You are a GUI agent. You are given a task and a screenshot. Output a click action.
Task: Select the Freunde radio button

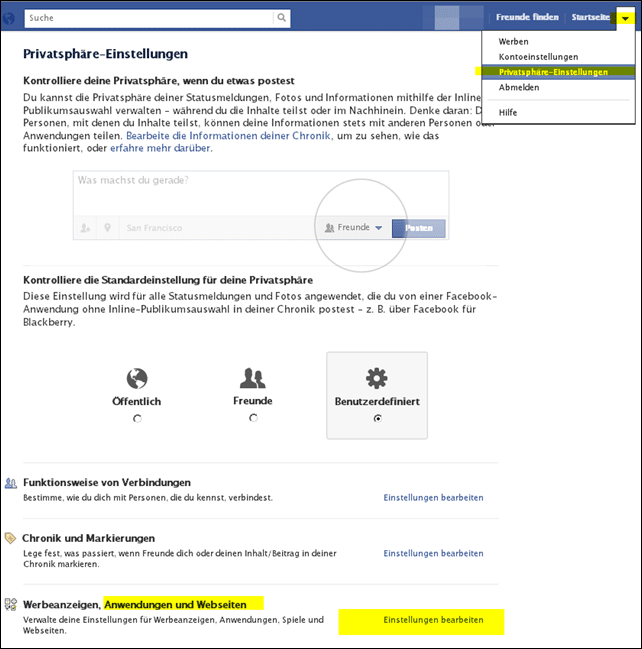253,418
